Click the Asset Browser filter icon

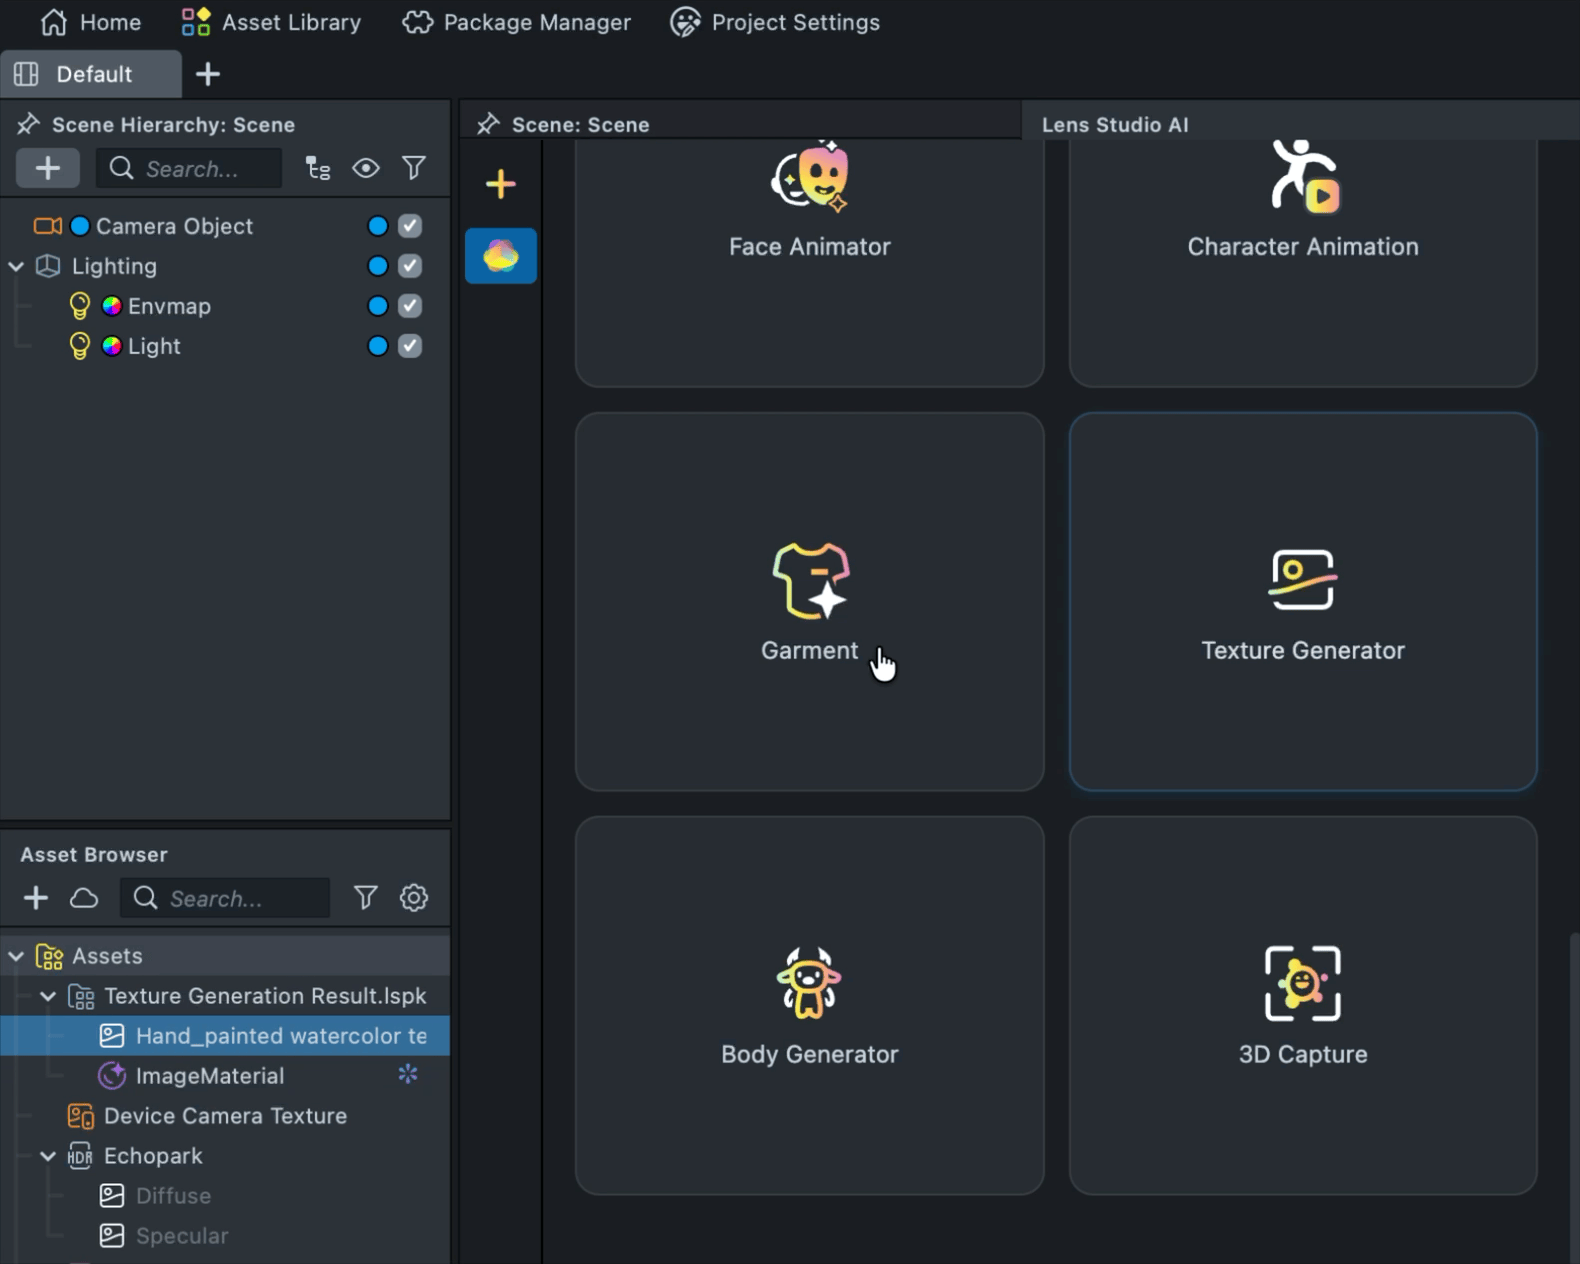(x=366, y=898)
